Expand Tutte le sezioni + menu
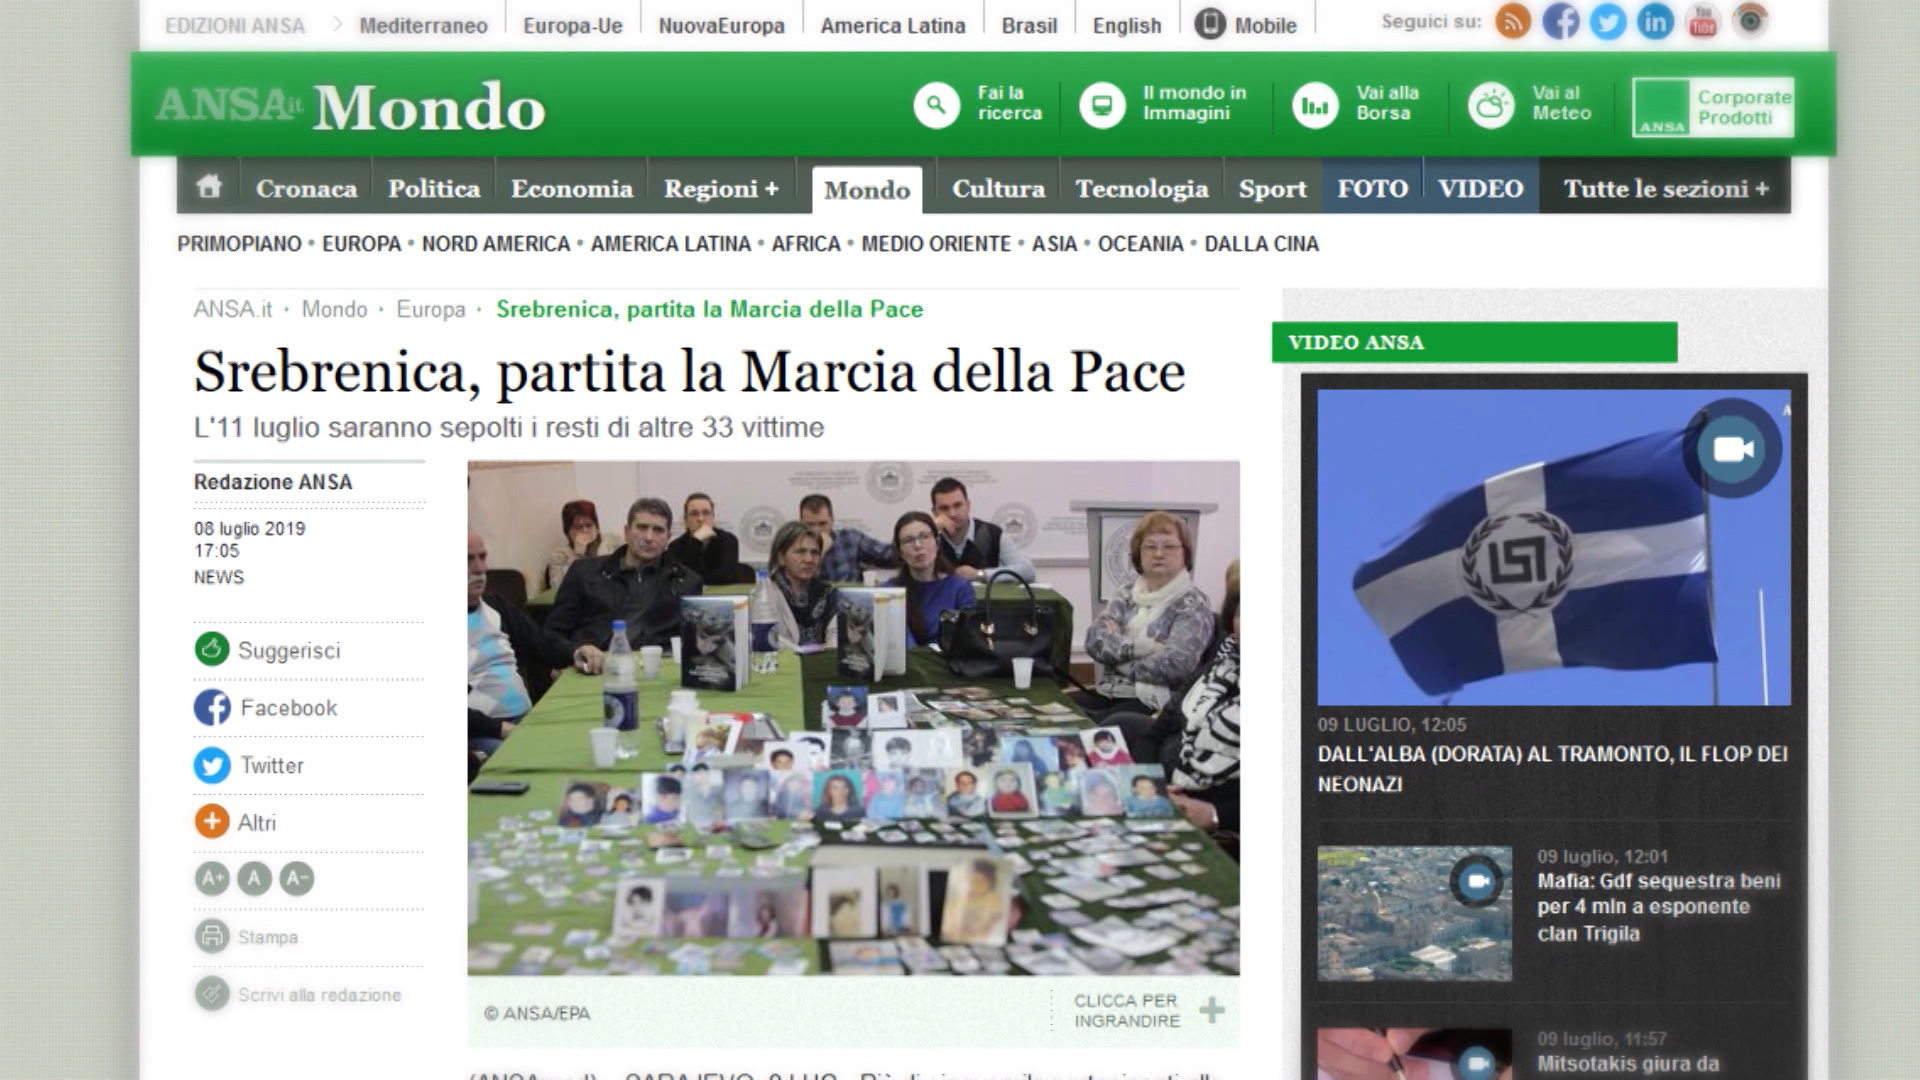This screenshot has width=1920, height=1080. [x=1665, y=189]
